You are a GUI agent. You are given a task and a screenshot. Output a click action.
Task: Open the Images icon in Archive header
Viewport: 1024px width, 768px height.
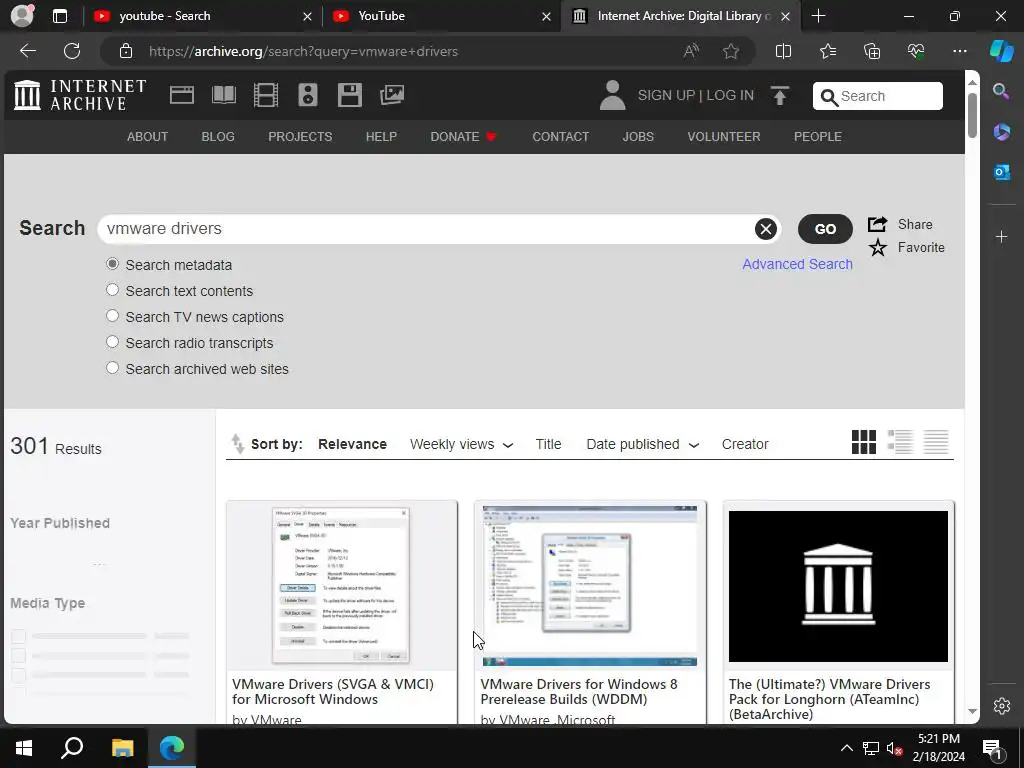click(392, 95)
